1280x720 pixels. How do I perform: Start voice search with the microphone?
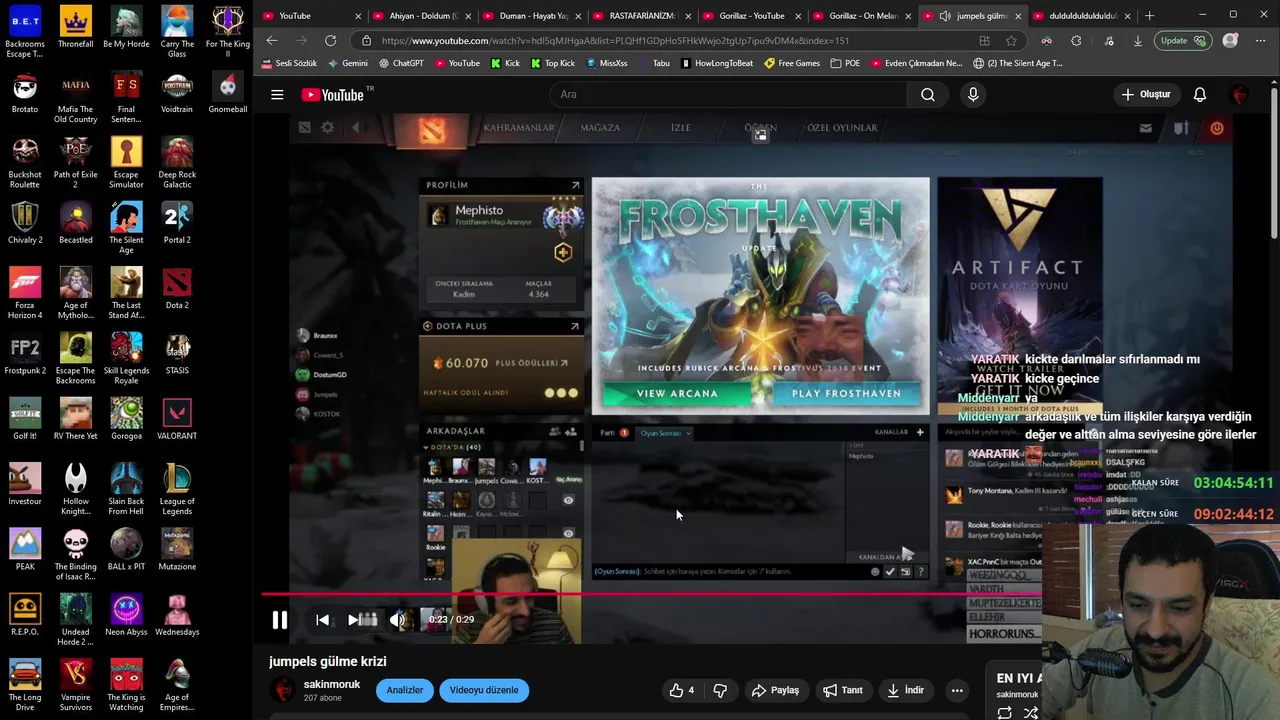tap(973, 95)
